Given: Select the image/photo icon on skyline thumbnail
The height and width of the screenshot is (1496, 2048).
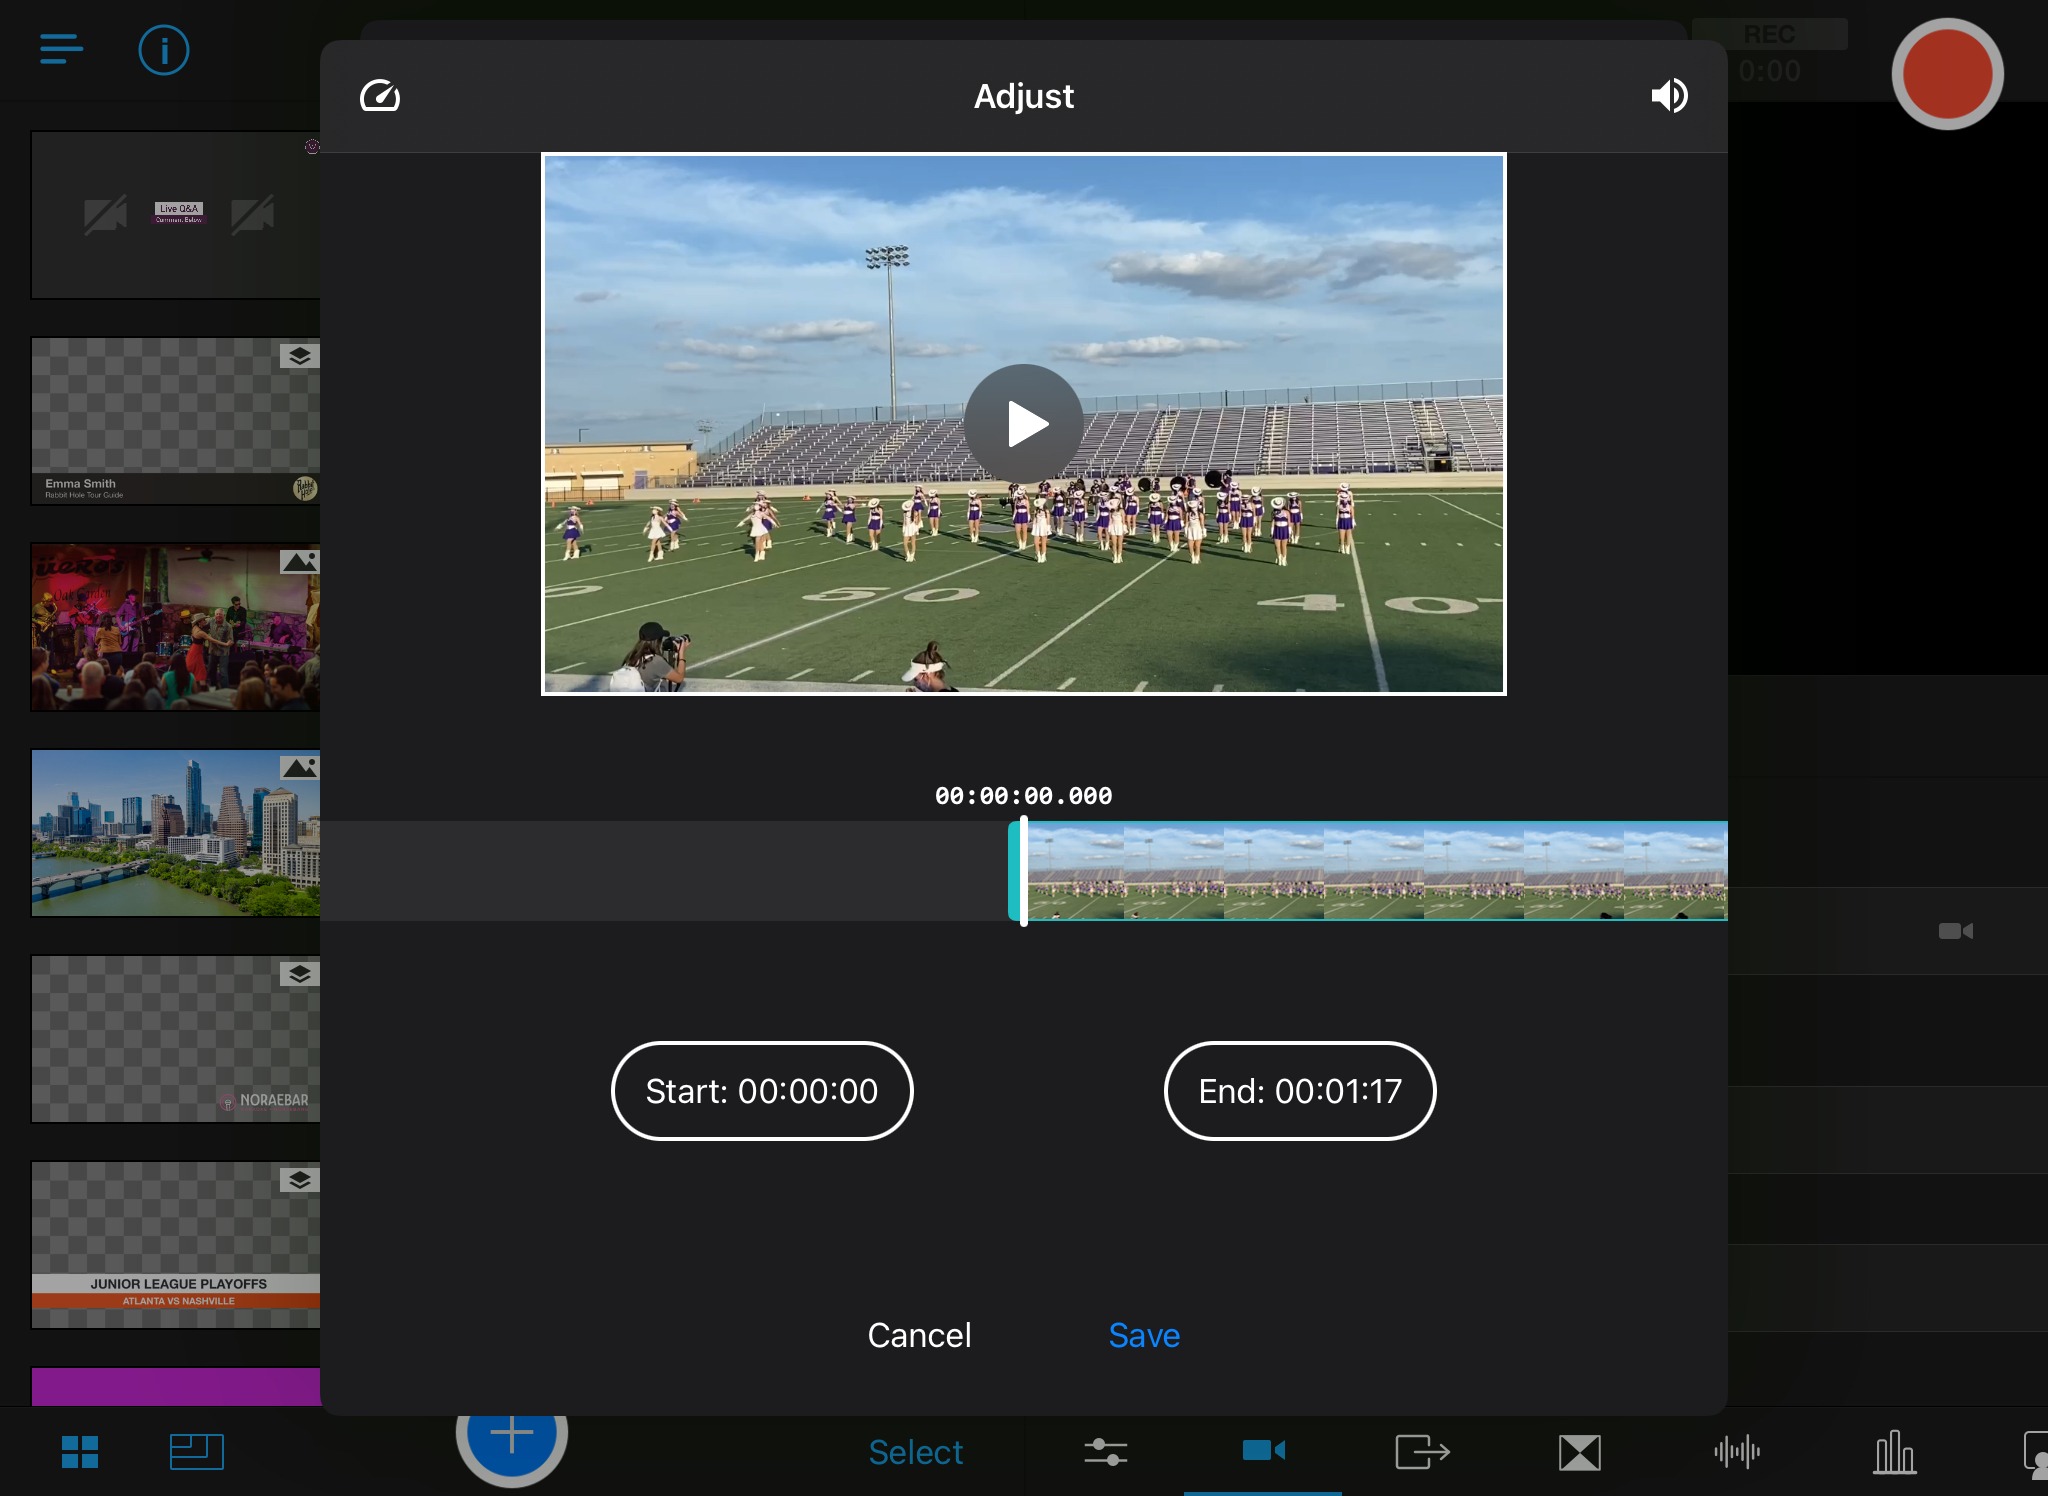Looking at the screenshot, I should coord(299,768).
